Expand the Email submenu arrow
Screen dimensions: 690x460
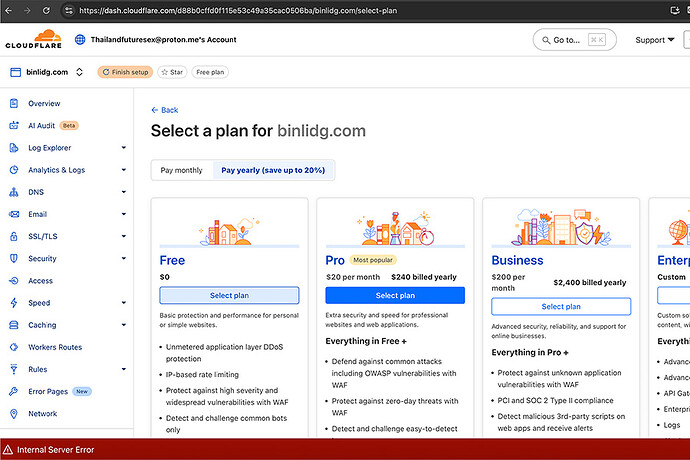[124, 214]
